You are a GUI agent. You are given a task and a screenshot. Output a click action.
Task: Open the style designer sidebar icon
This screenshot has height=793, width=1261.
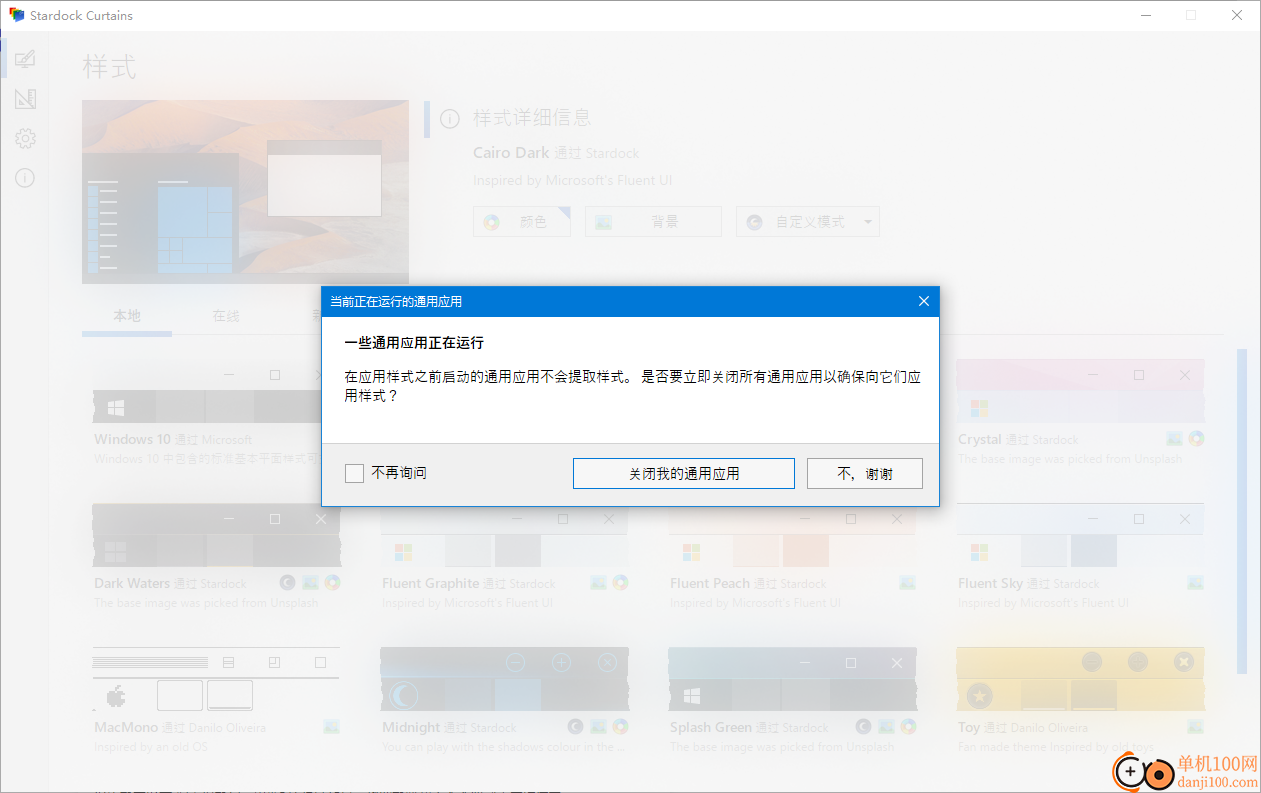click(25, 99)
